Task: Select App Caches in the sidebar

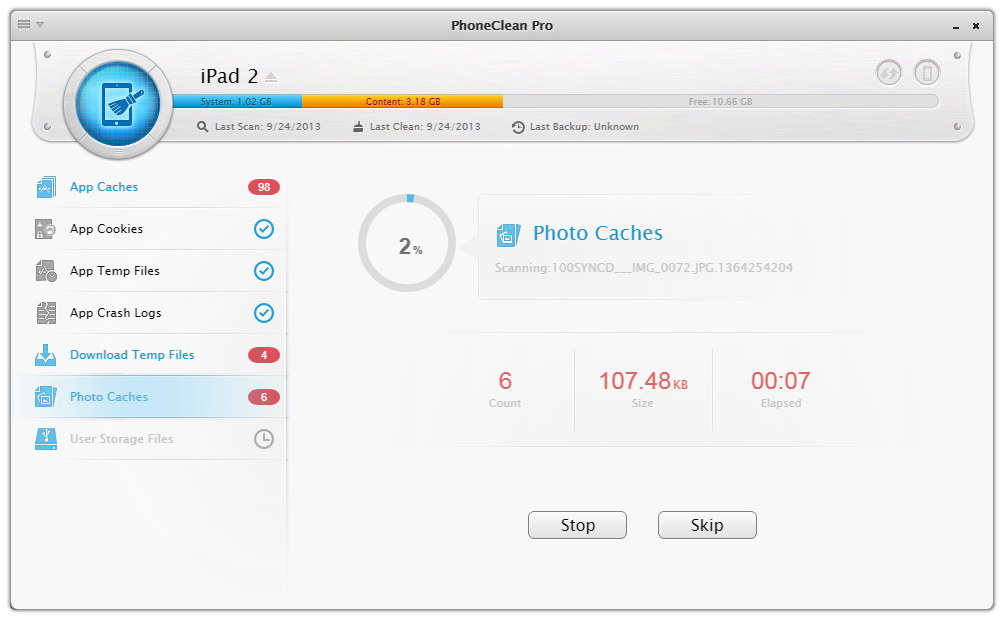Action: point(104,187)
